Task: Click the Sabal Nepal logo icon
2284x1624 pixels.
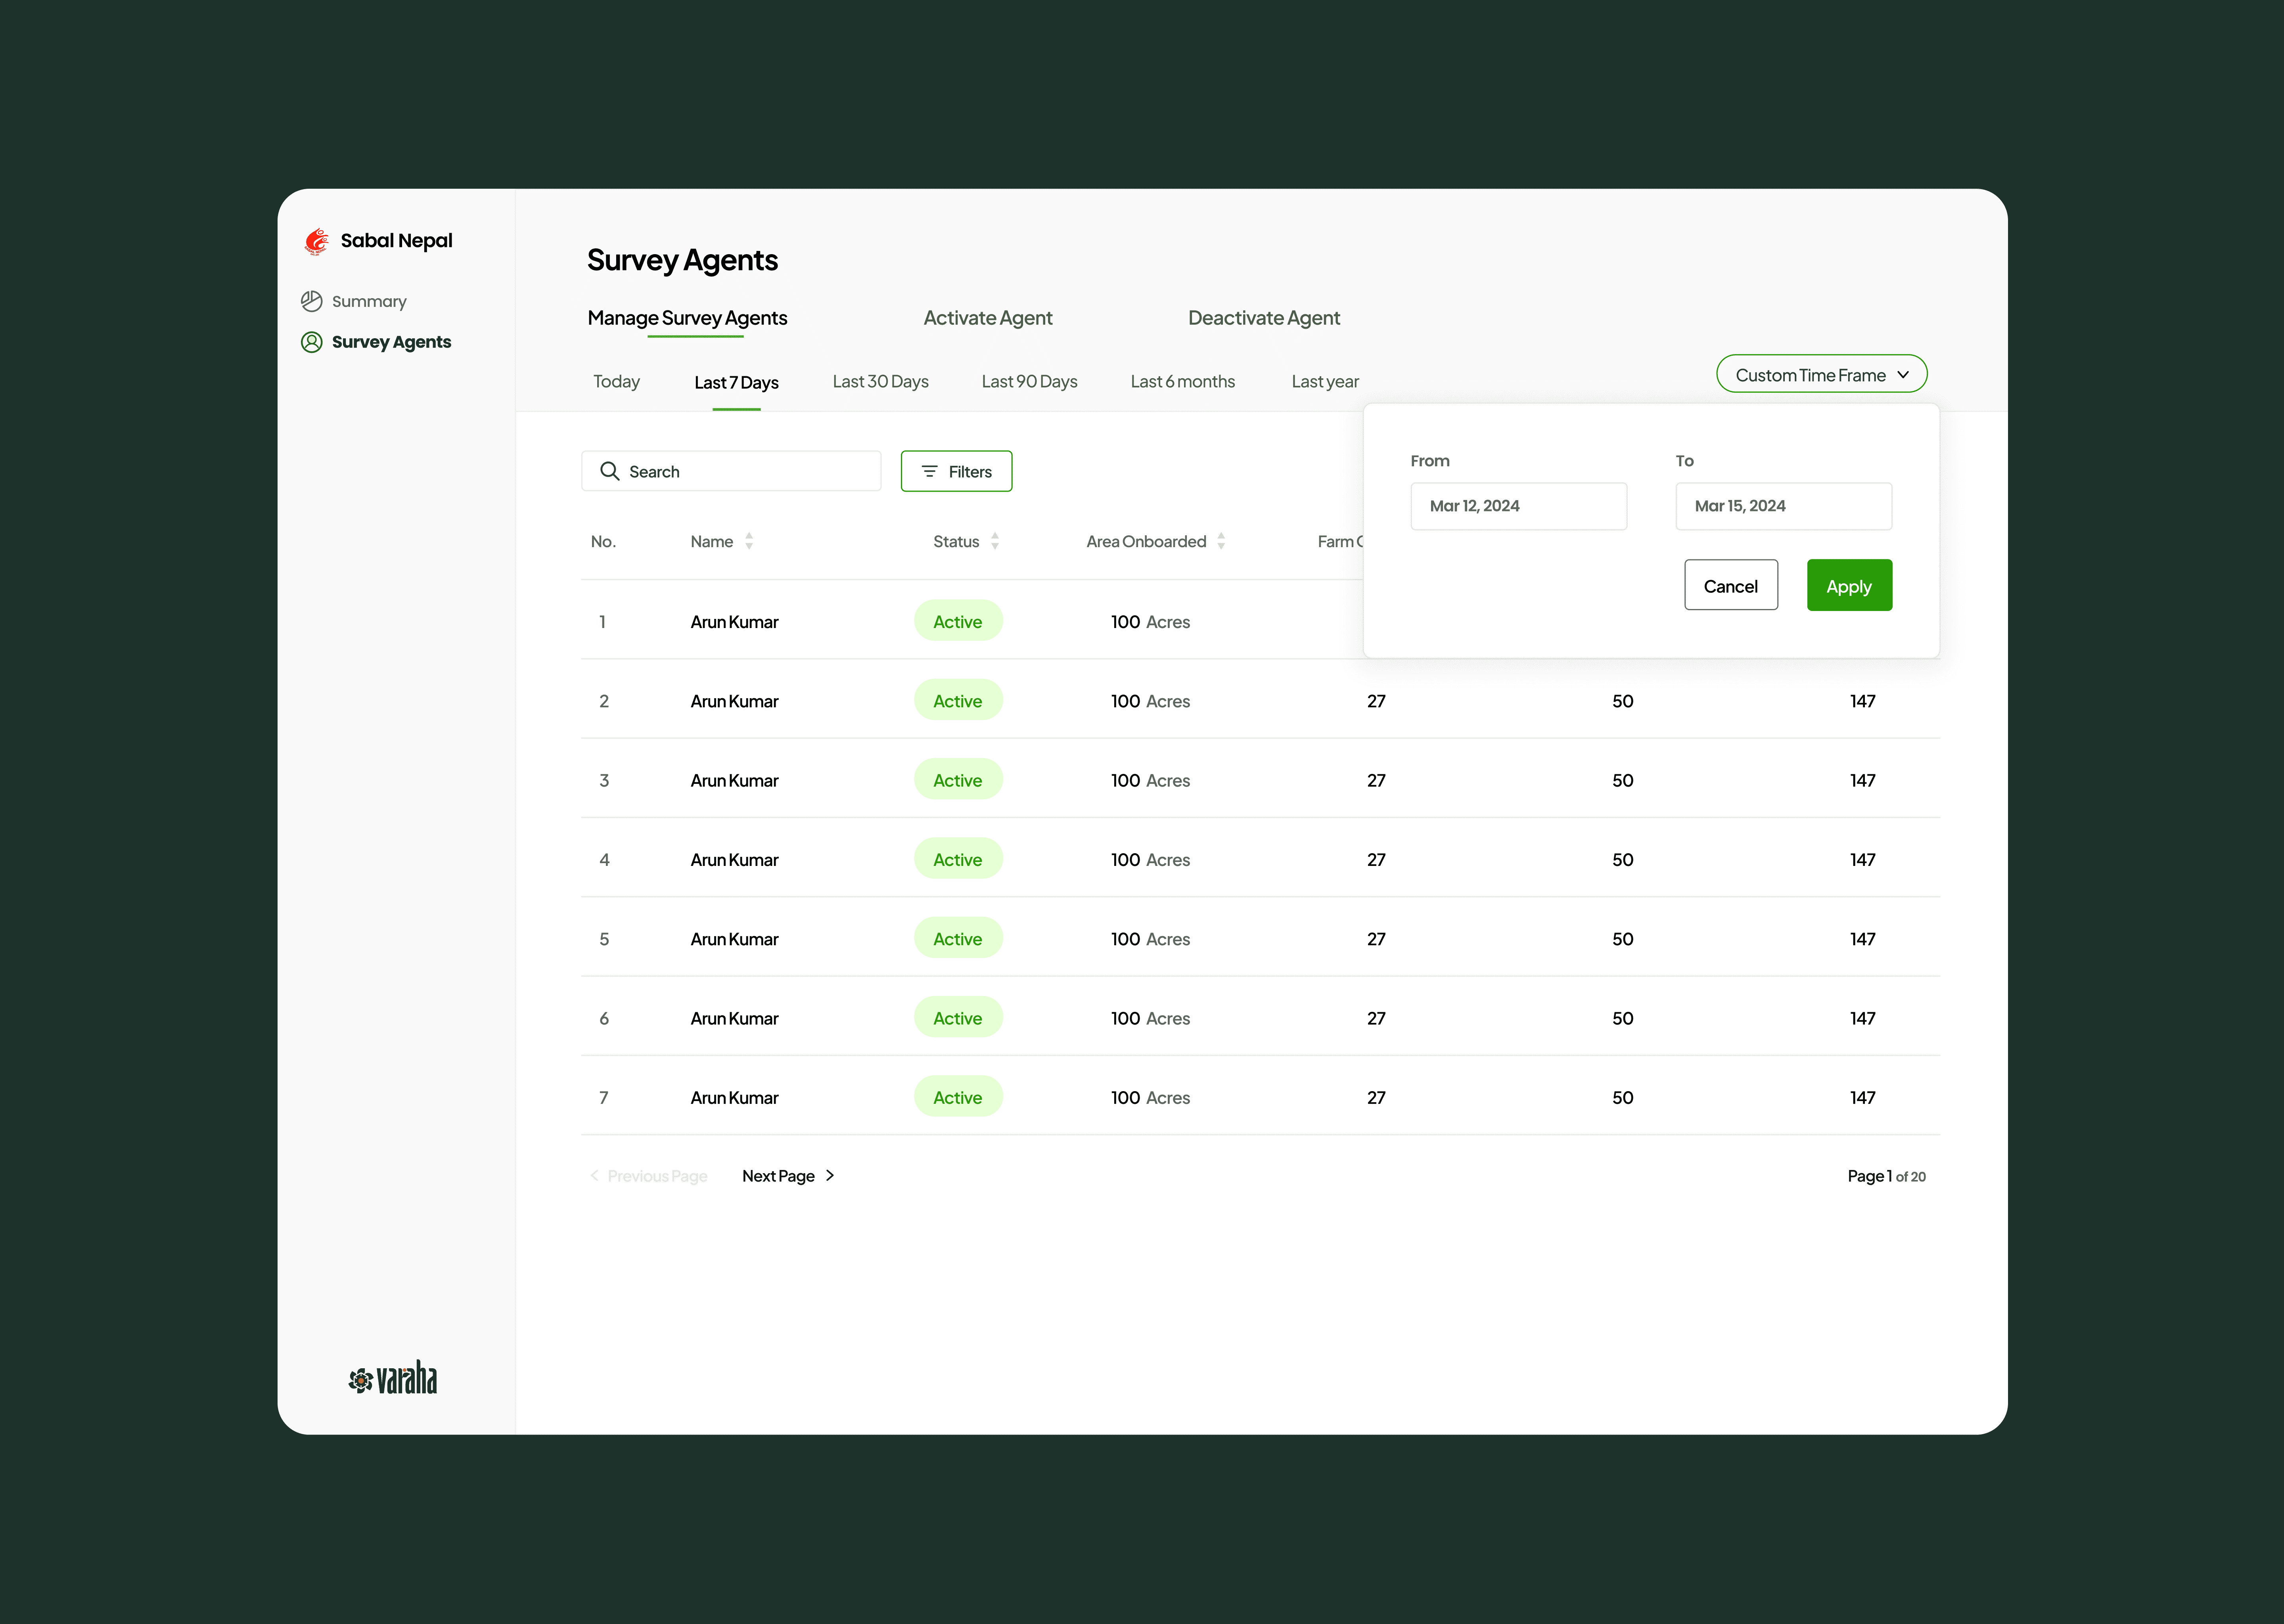Action: pyautogui.click(x=316, y=241)
